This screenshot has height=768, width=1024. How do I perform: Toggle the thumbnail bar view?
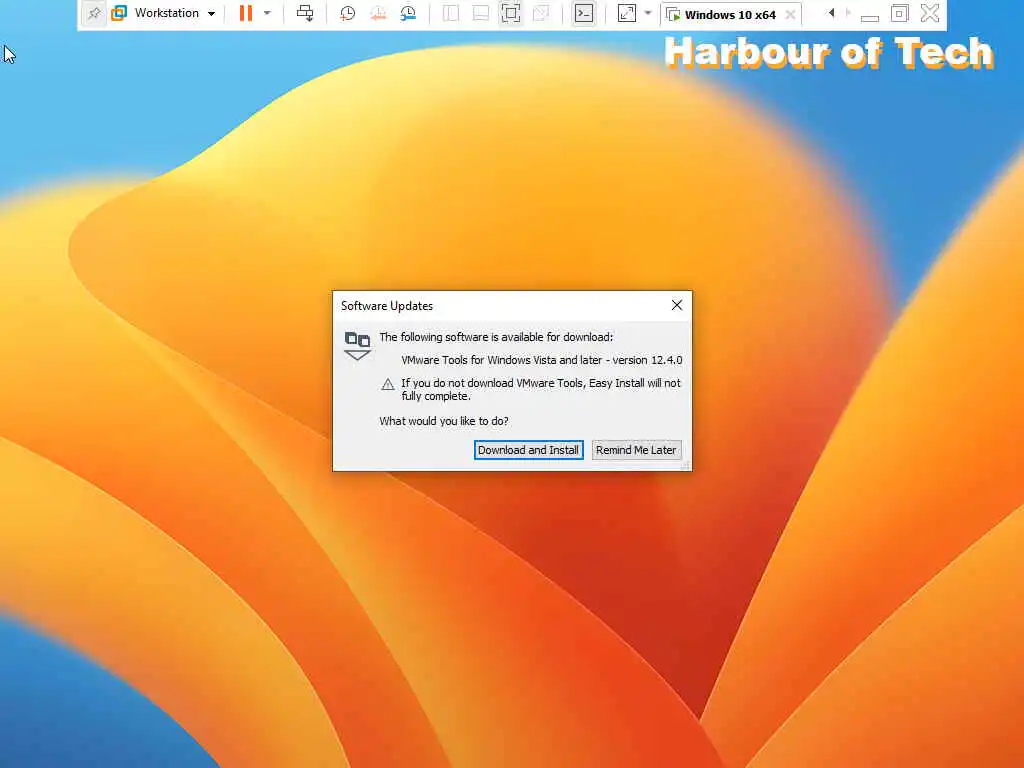(x=481, y=13)
